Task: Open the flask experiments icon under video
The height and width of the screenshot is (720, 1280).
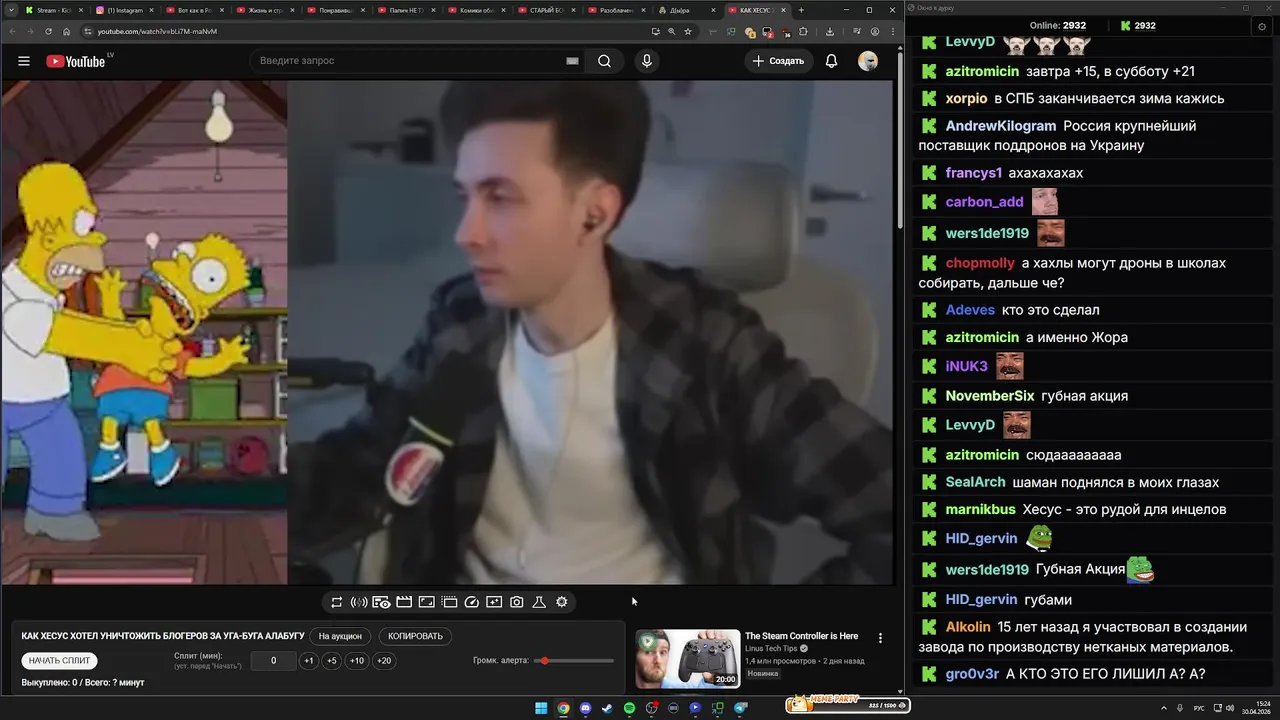Action: [539, 602]
